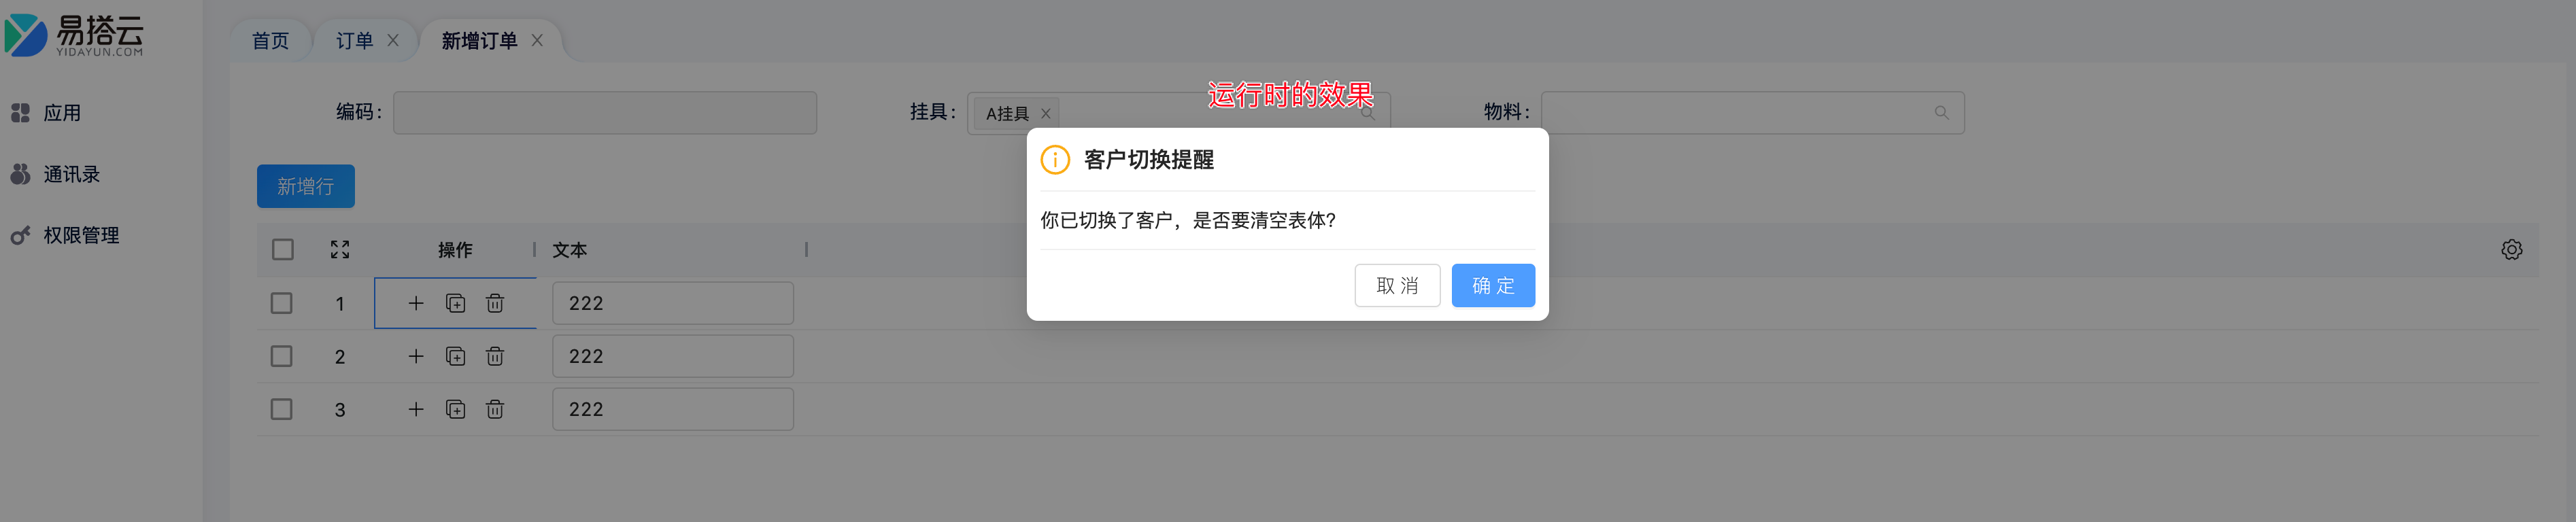Click the 确定 button in dialog
This screenshot has height=522, width=2576.
click(1492, 286)
